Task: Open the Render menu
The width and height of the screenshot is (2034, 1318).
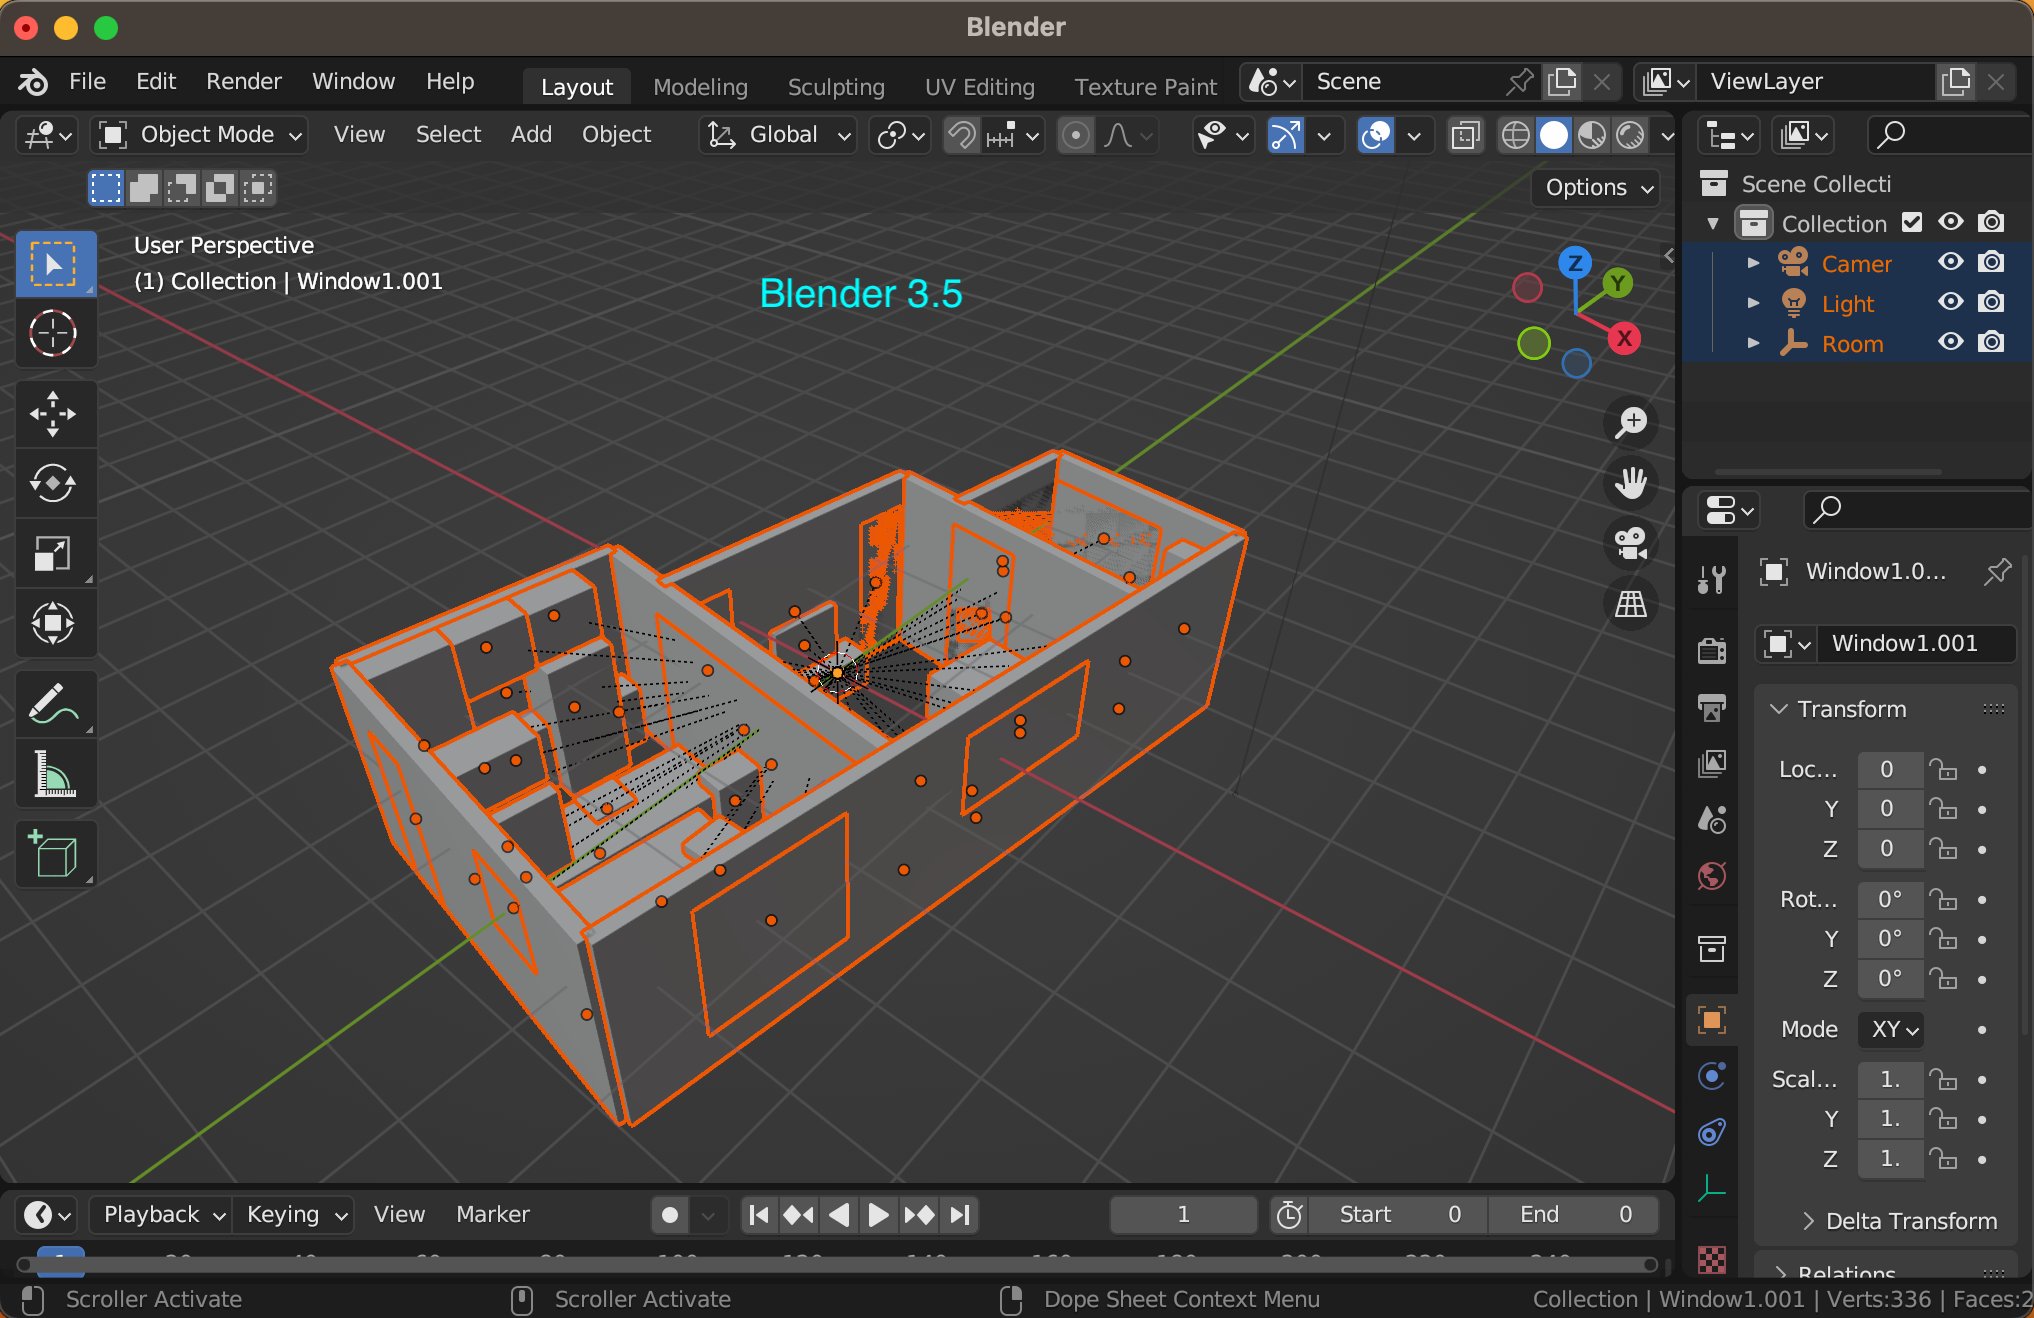Action: pos(243,81)
